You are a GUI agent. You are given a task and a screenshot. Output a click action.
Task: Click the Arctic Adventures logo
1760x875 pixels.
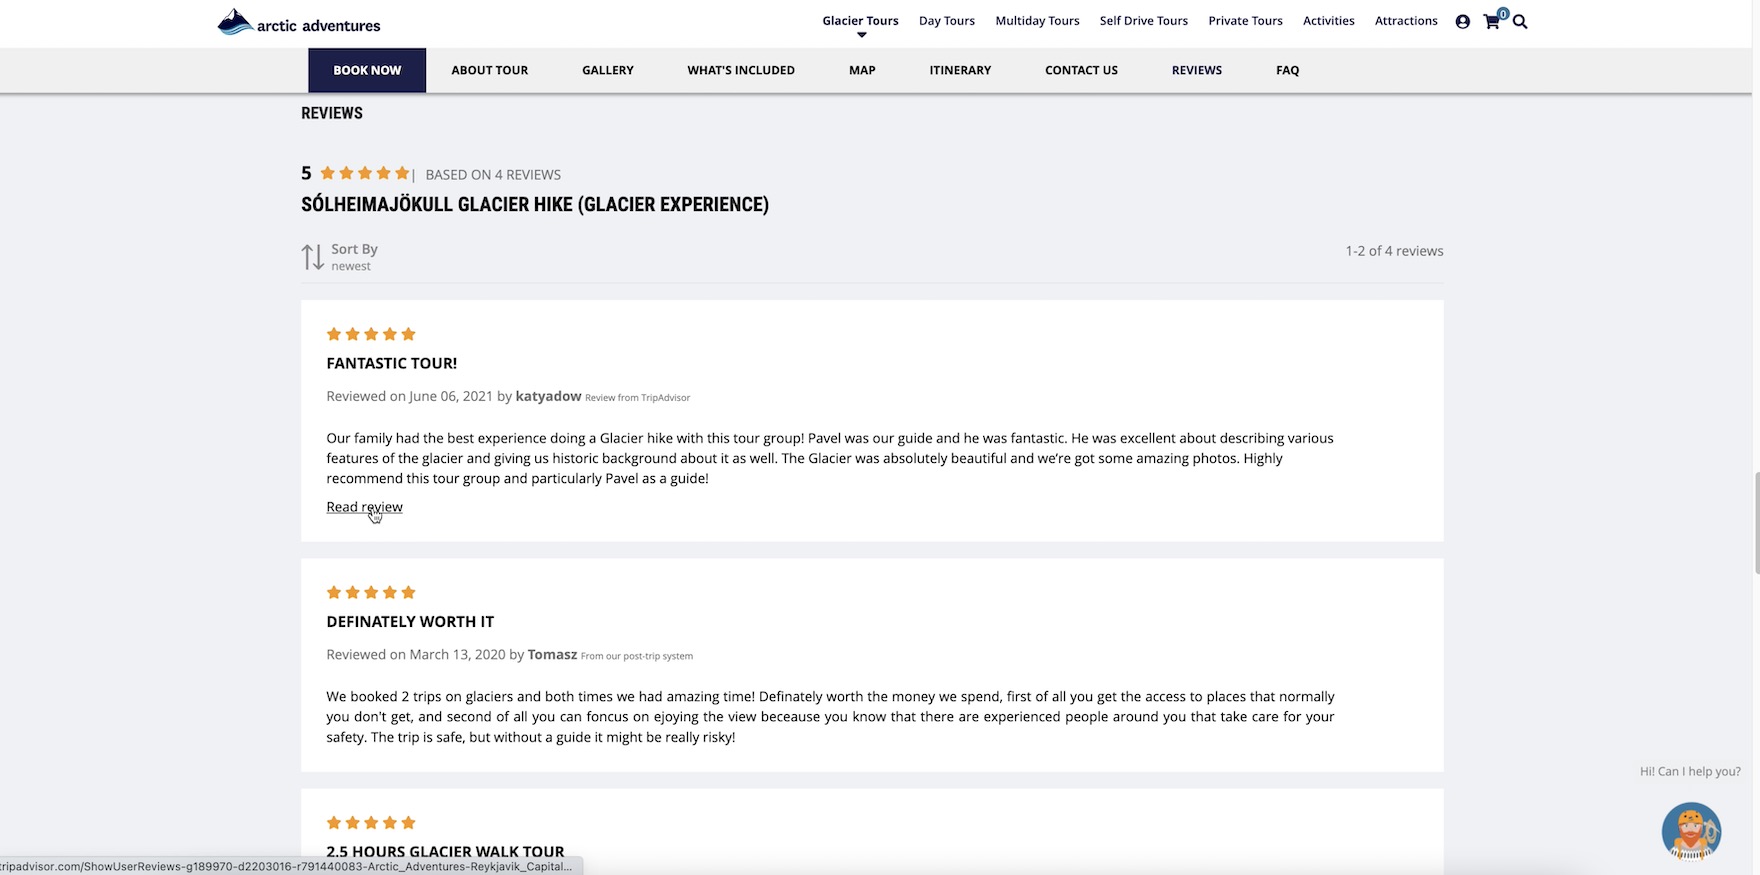(298, 22)
